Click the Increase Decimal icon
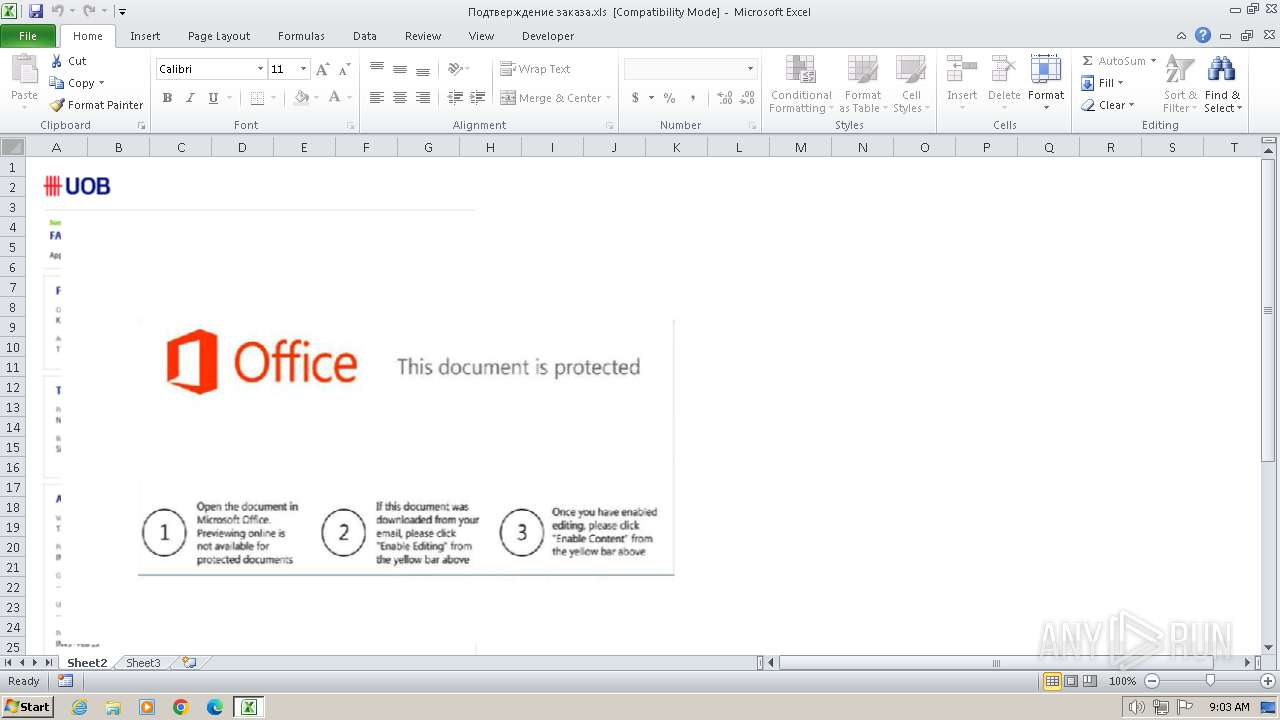 (724, 98)
